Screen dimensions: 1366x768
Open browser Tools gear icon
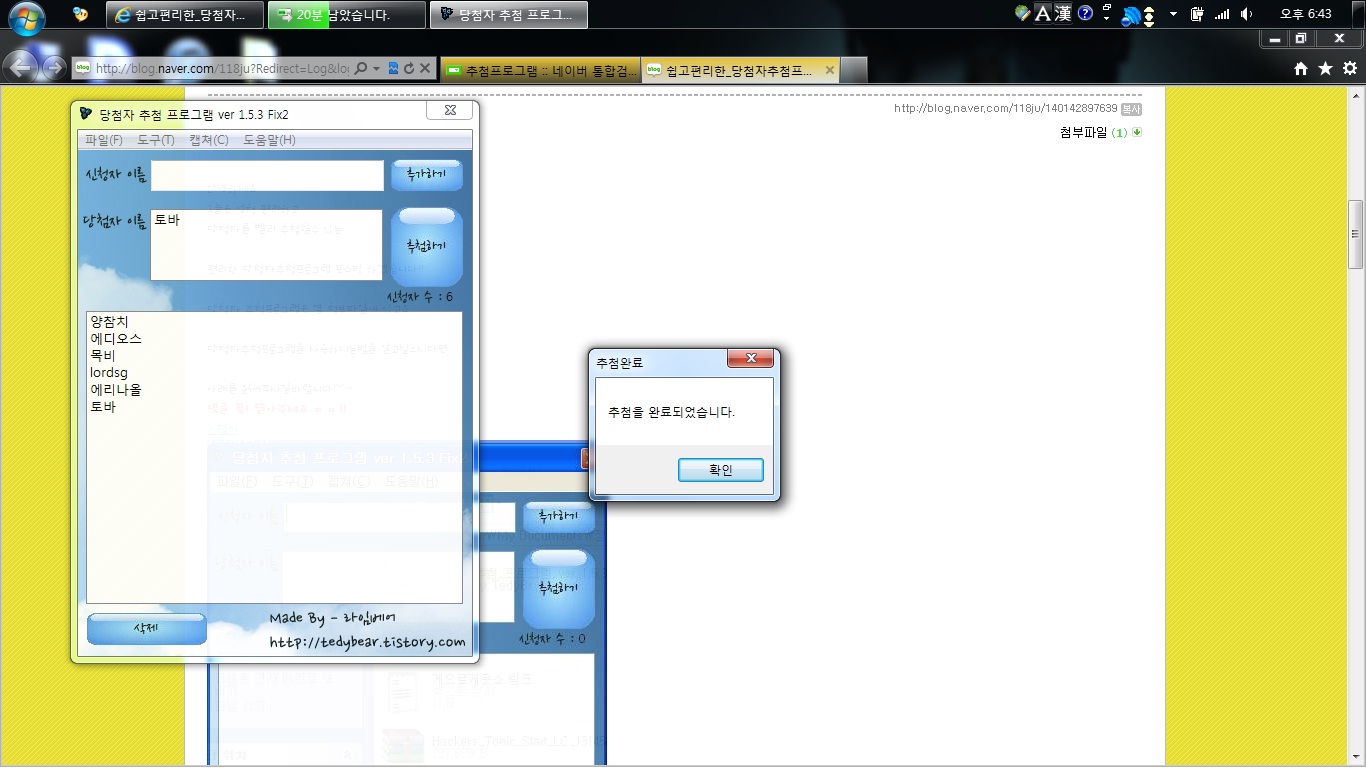point(1350,68)
